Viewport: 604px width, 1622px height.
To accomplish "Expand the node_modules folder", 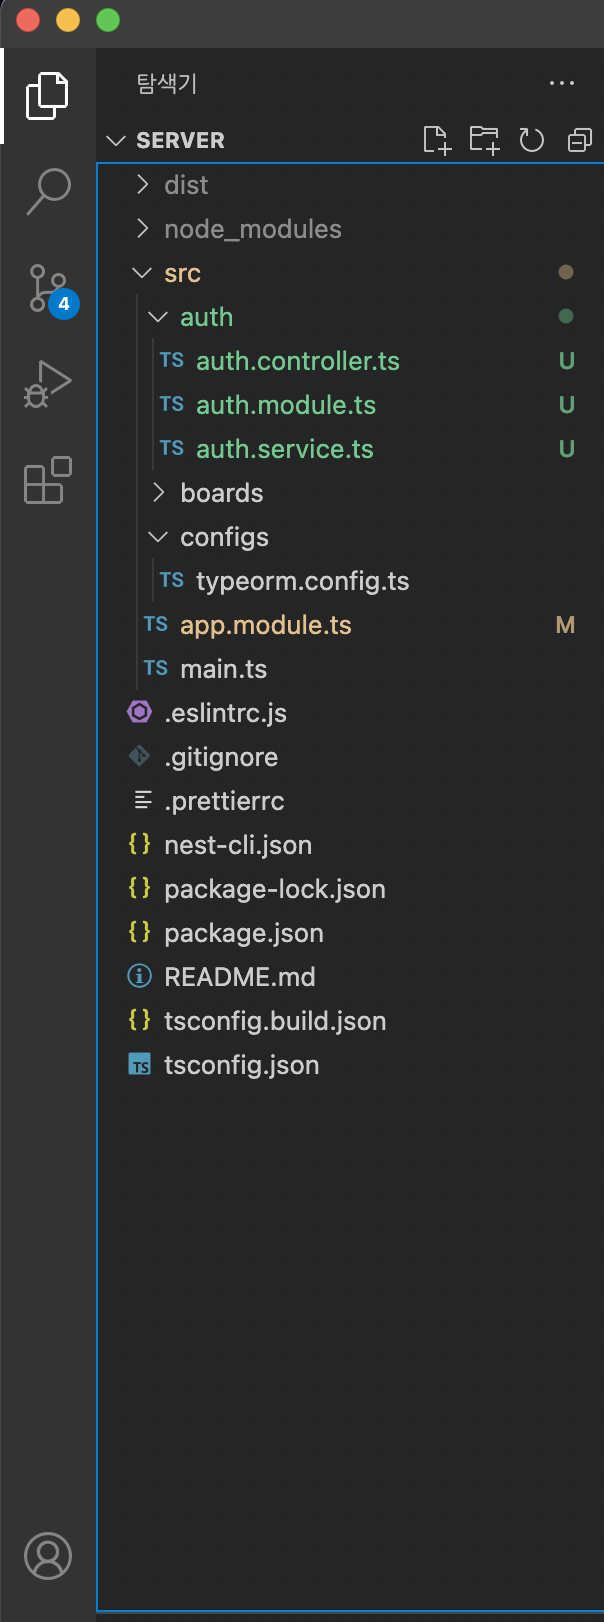I will tap(252, 229).
